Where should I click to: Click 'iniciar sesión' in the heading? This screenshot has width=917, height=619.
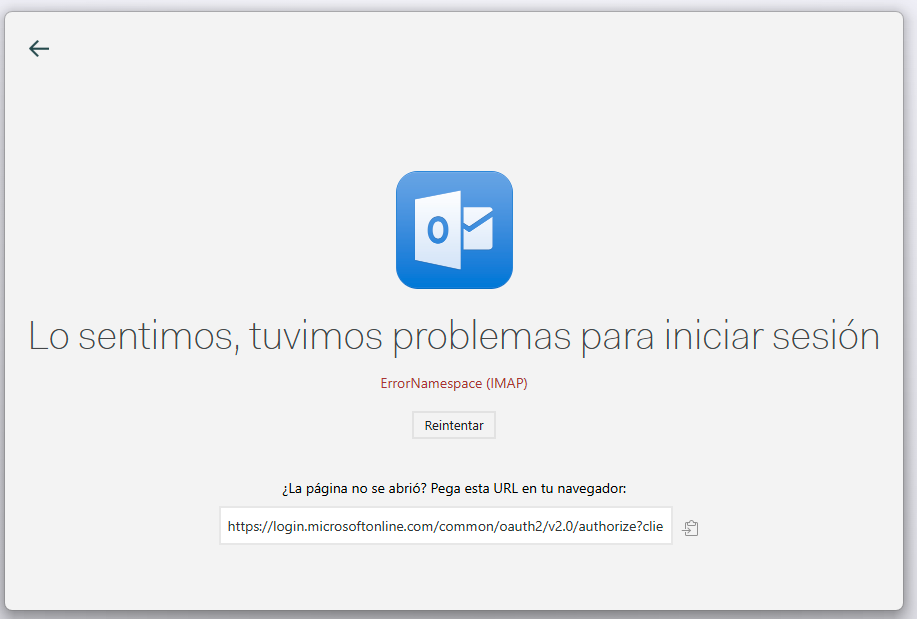772,337
